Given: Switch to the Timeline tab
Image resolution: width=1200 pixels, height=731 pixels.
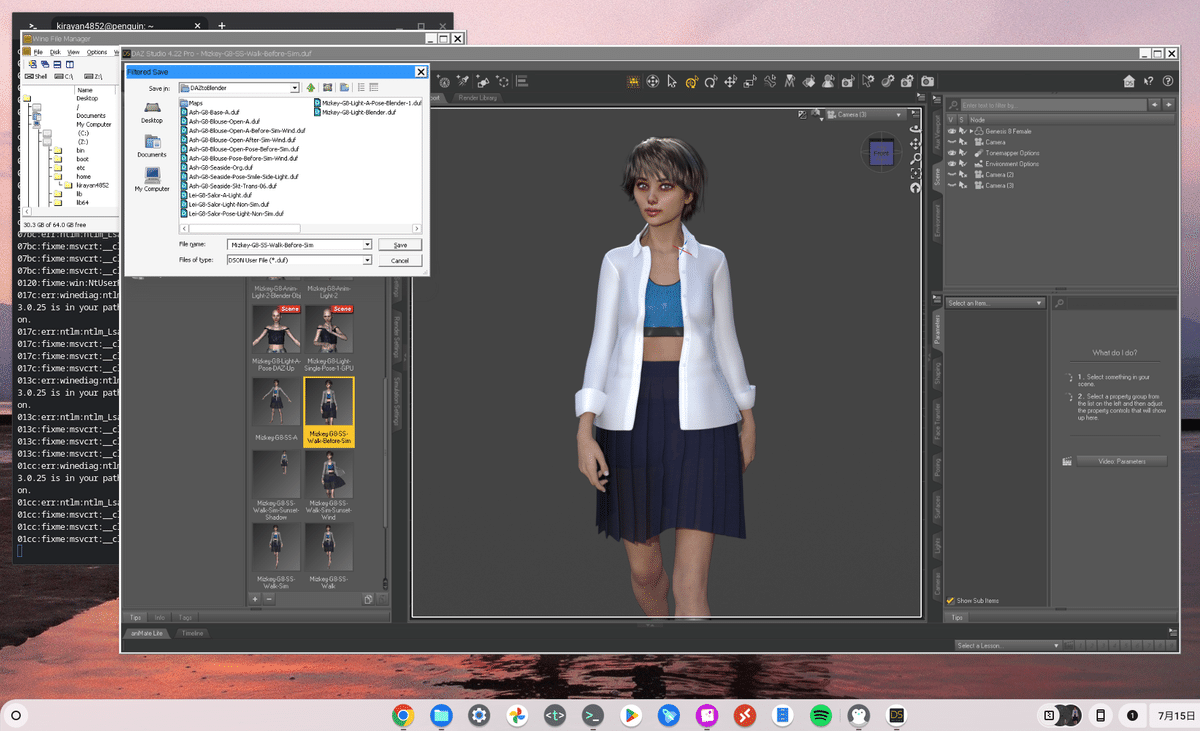Looking at the screenshot, I should tap(192, 633).
